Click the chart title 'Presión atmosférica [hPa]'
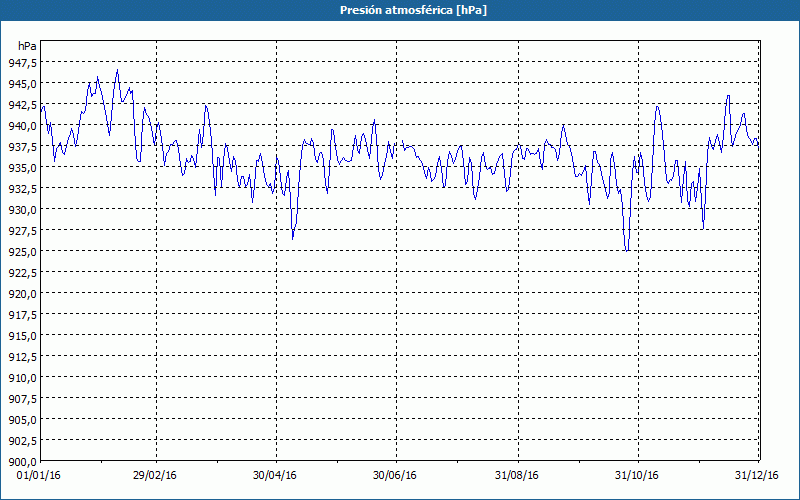Viewport: 800px width, 500px height. [x=413, y=10]
